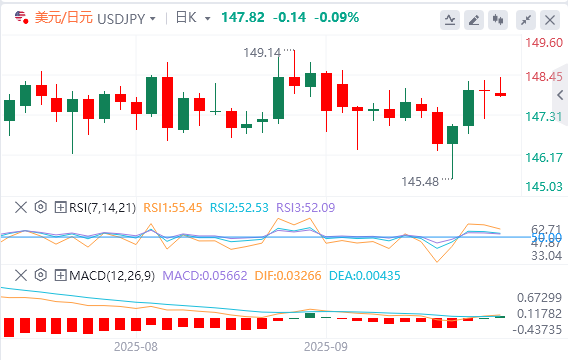The width and height of the screenshot is (568, 360).
Task: Click the US flag currency icon
Action: coord(21,17)
